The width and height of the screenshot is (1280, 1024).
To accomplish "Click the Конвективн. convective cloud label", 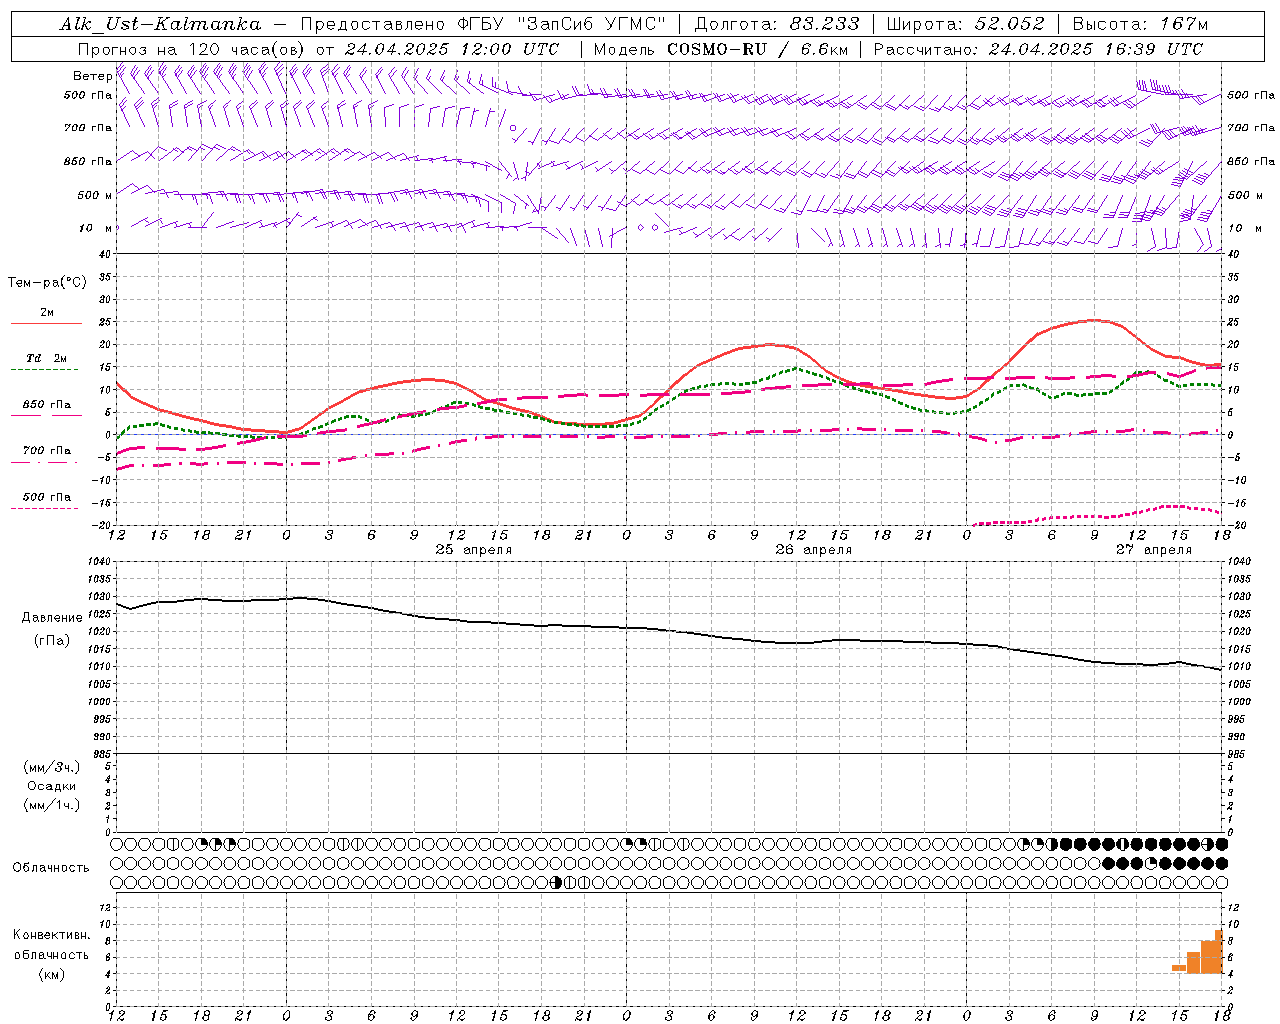I will pos(52,935).
